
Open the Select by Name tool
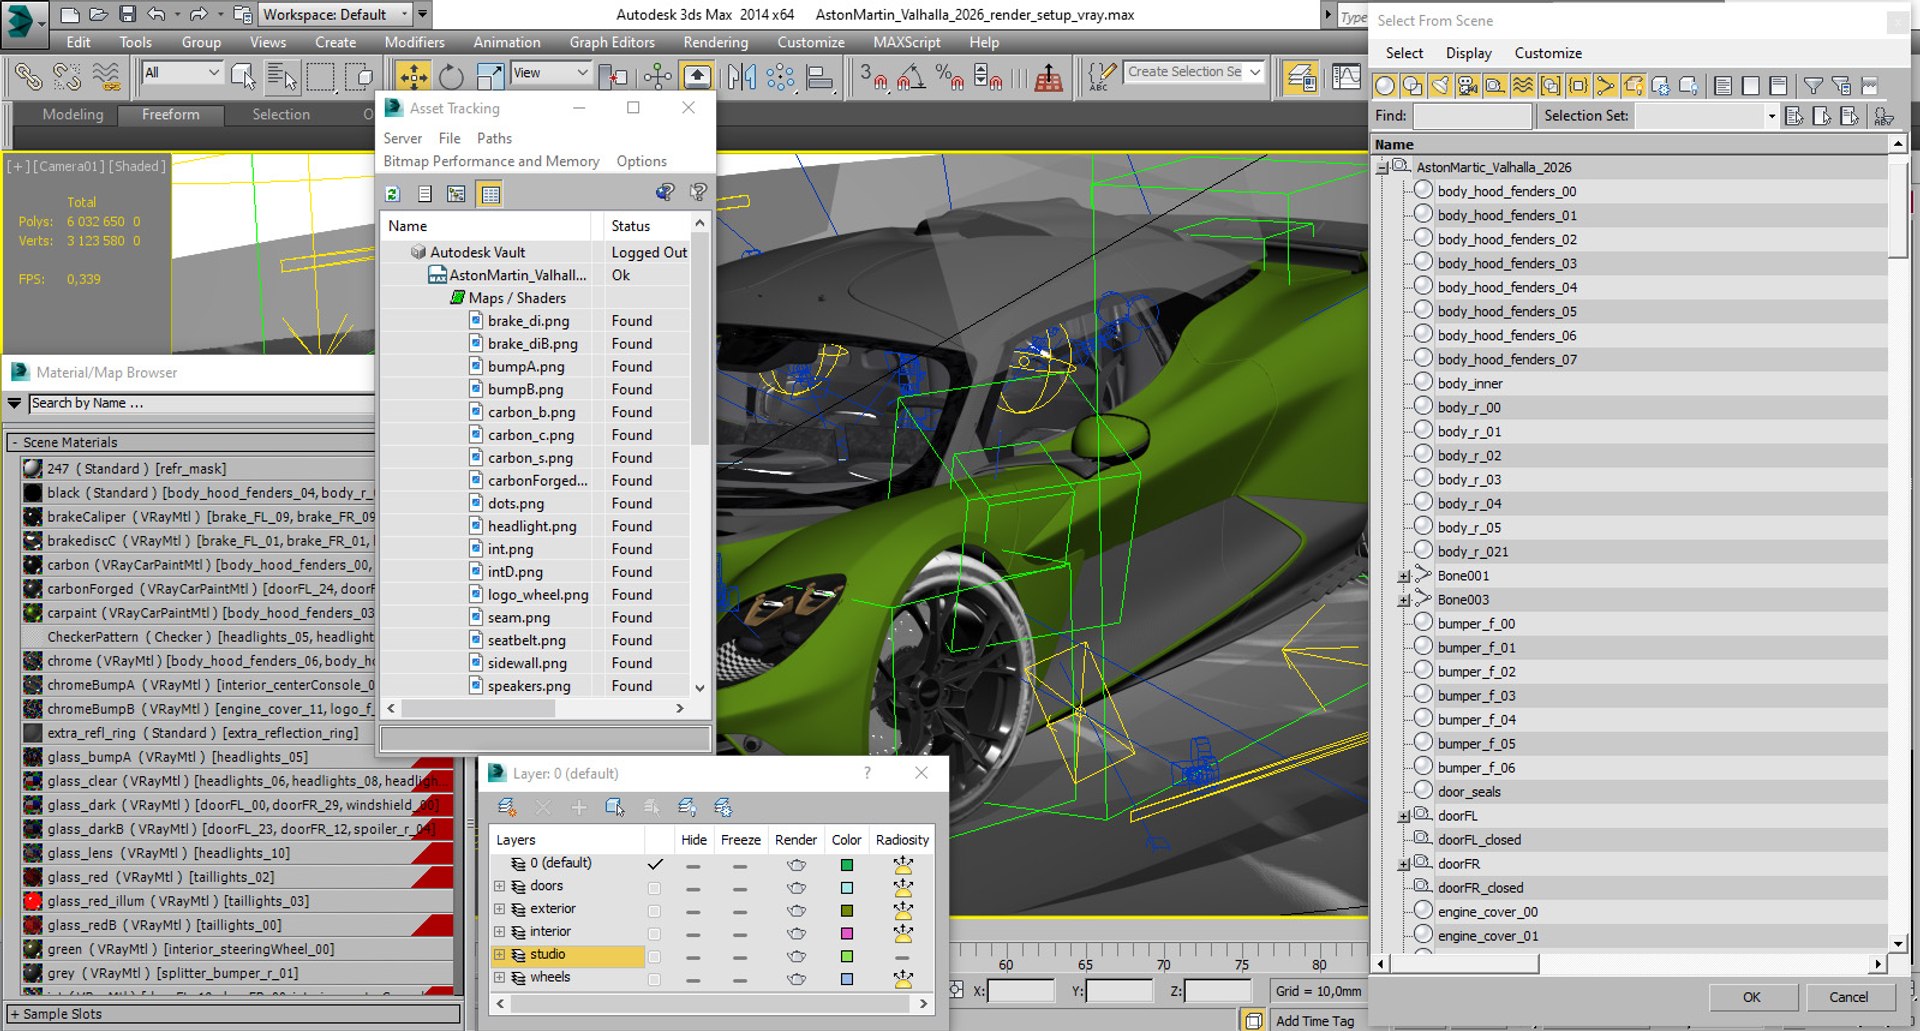[x=281, y=76]
